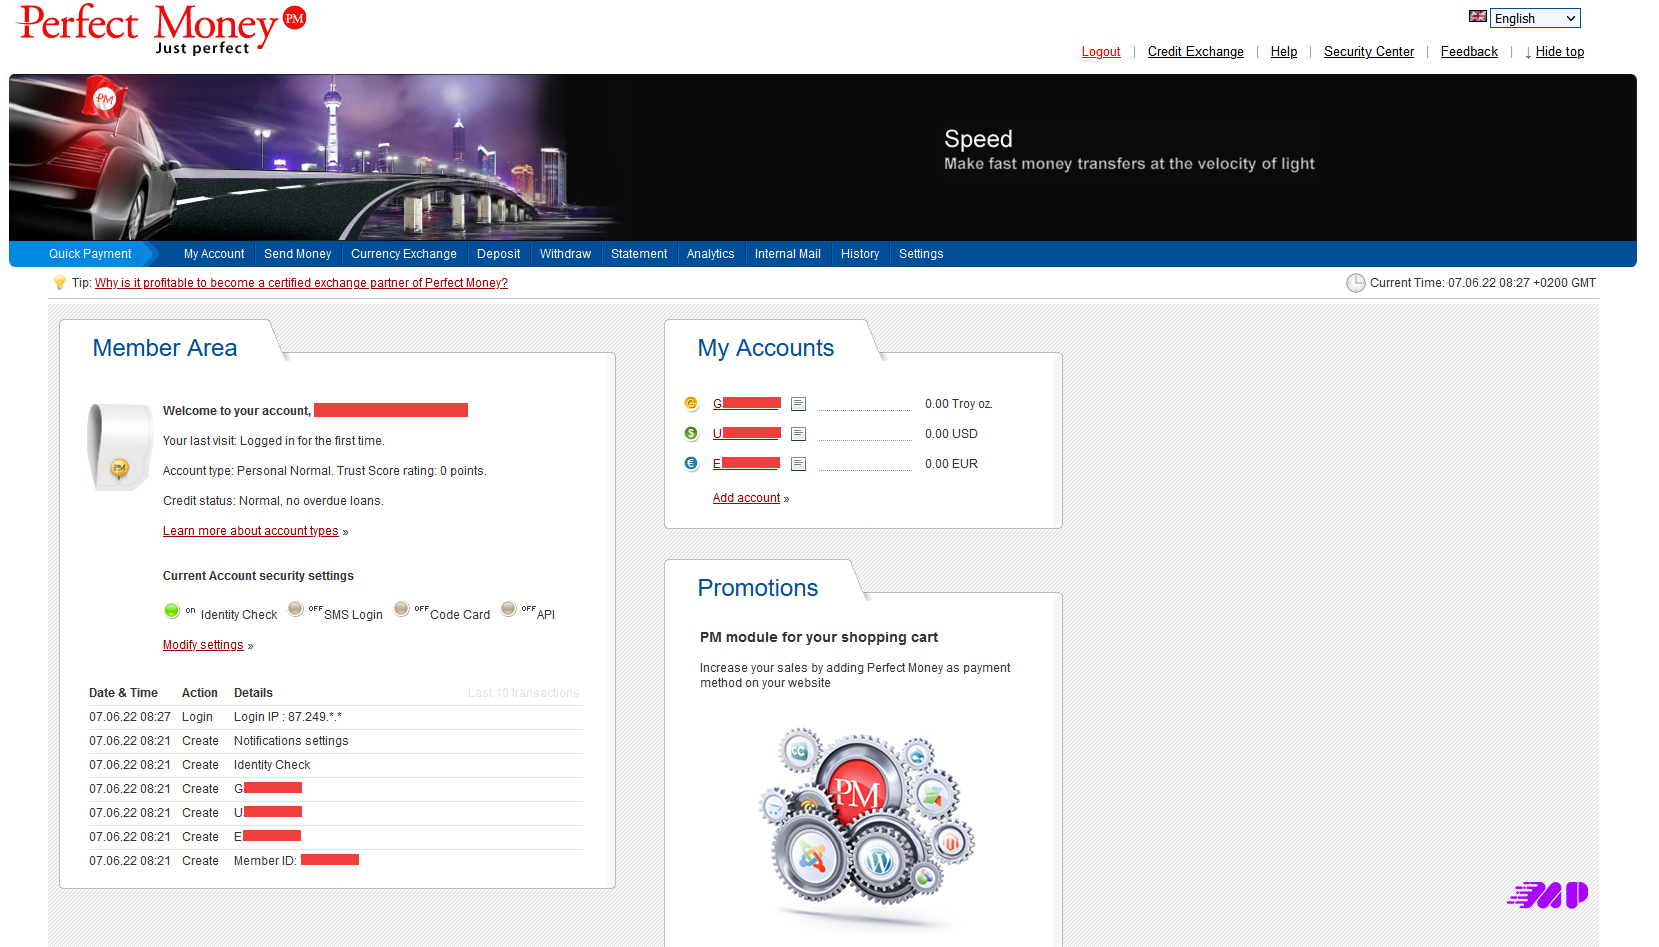Click the gold account coin icon
The width and height of the screenshot is (1659, 947).
click(691, 404)
